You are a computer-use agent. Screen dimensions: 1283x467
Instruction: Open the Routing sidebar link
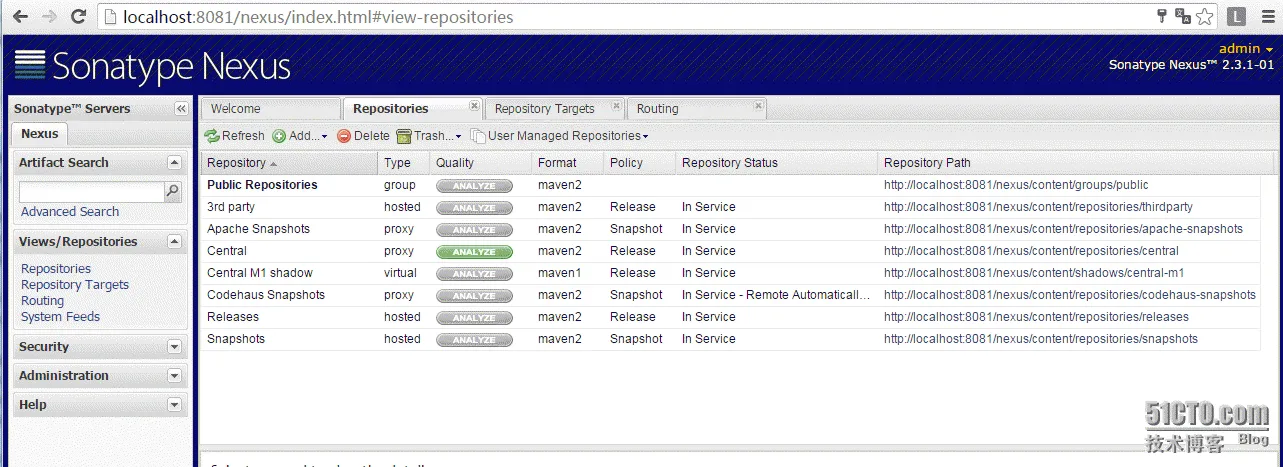coord(42,301)
